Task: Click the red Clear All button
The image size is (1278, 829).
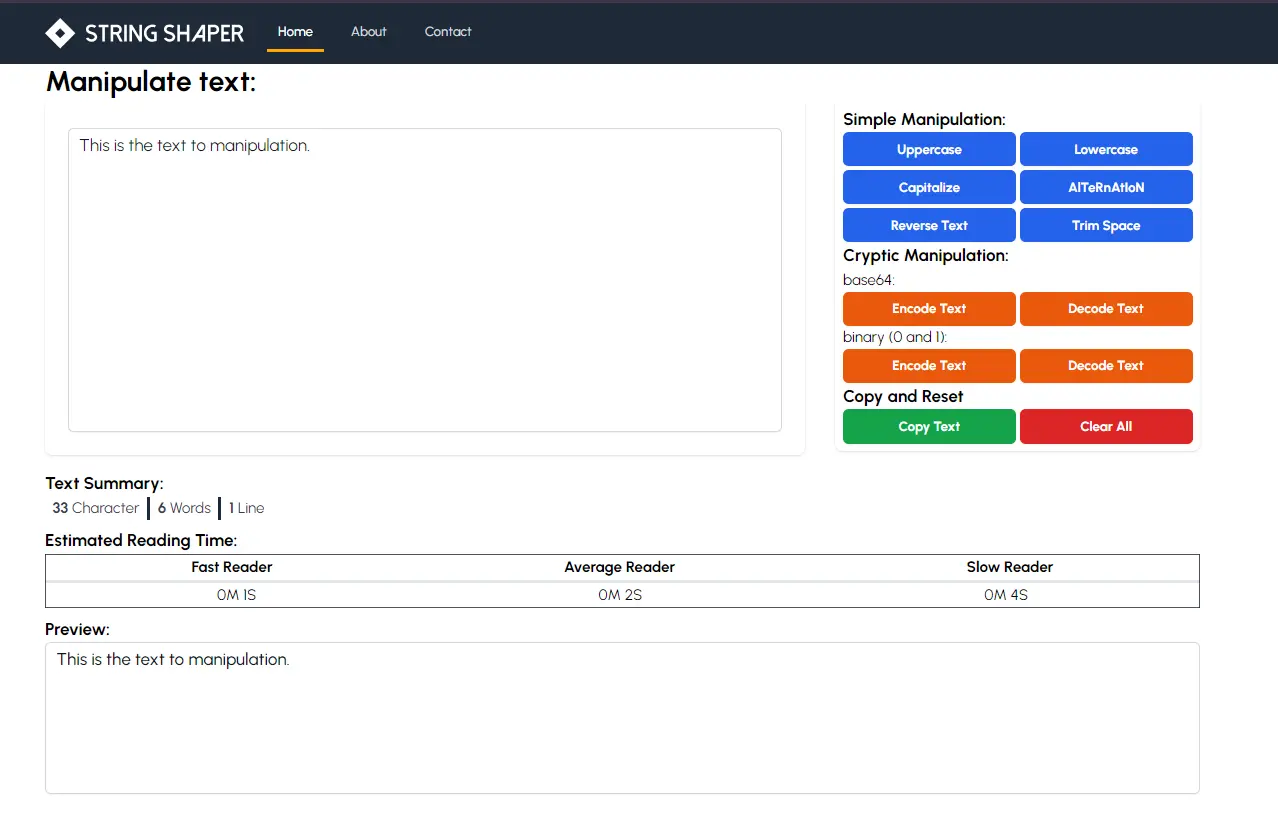Action: coord(1106,426)
